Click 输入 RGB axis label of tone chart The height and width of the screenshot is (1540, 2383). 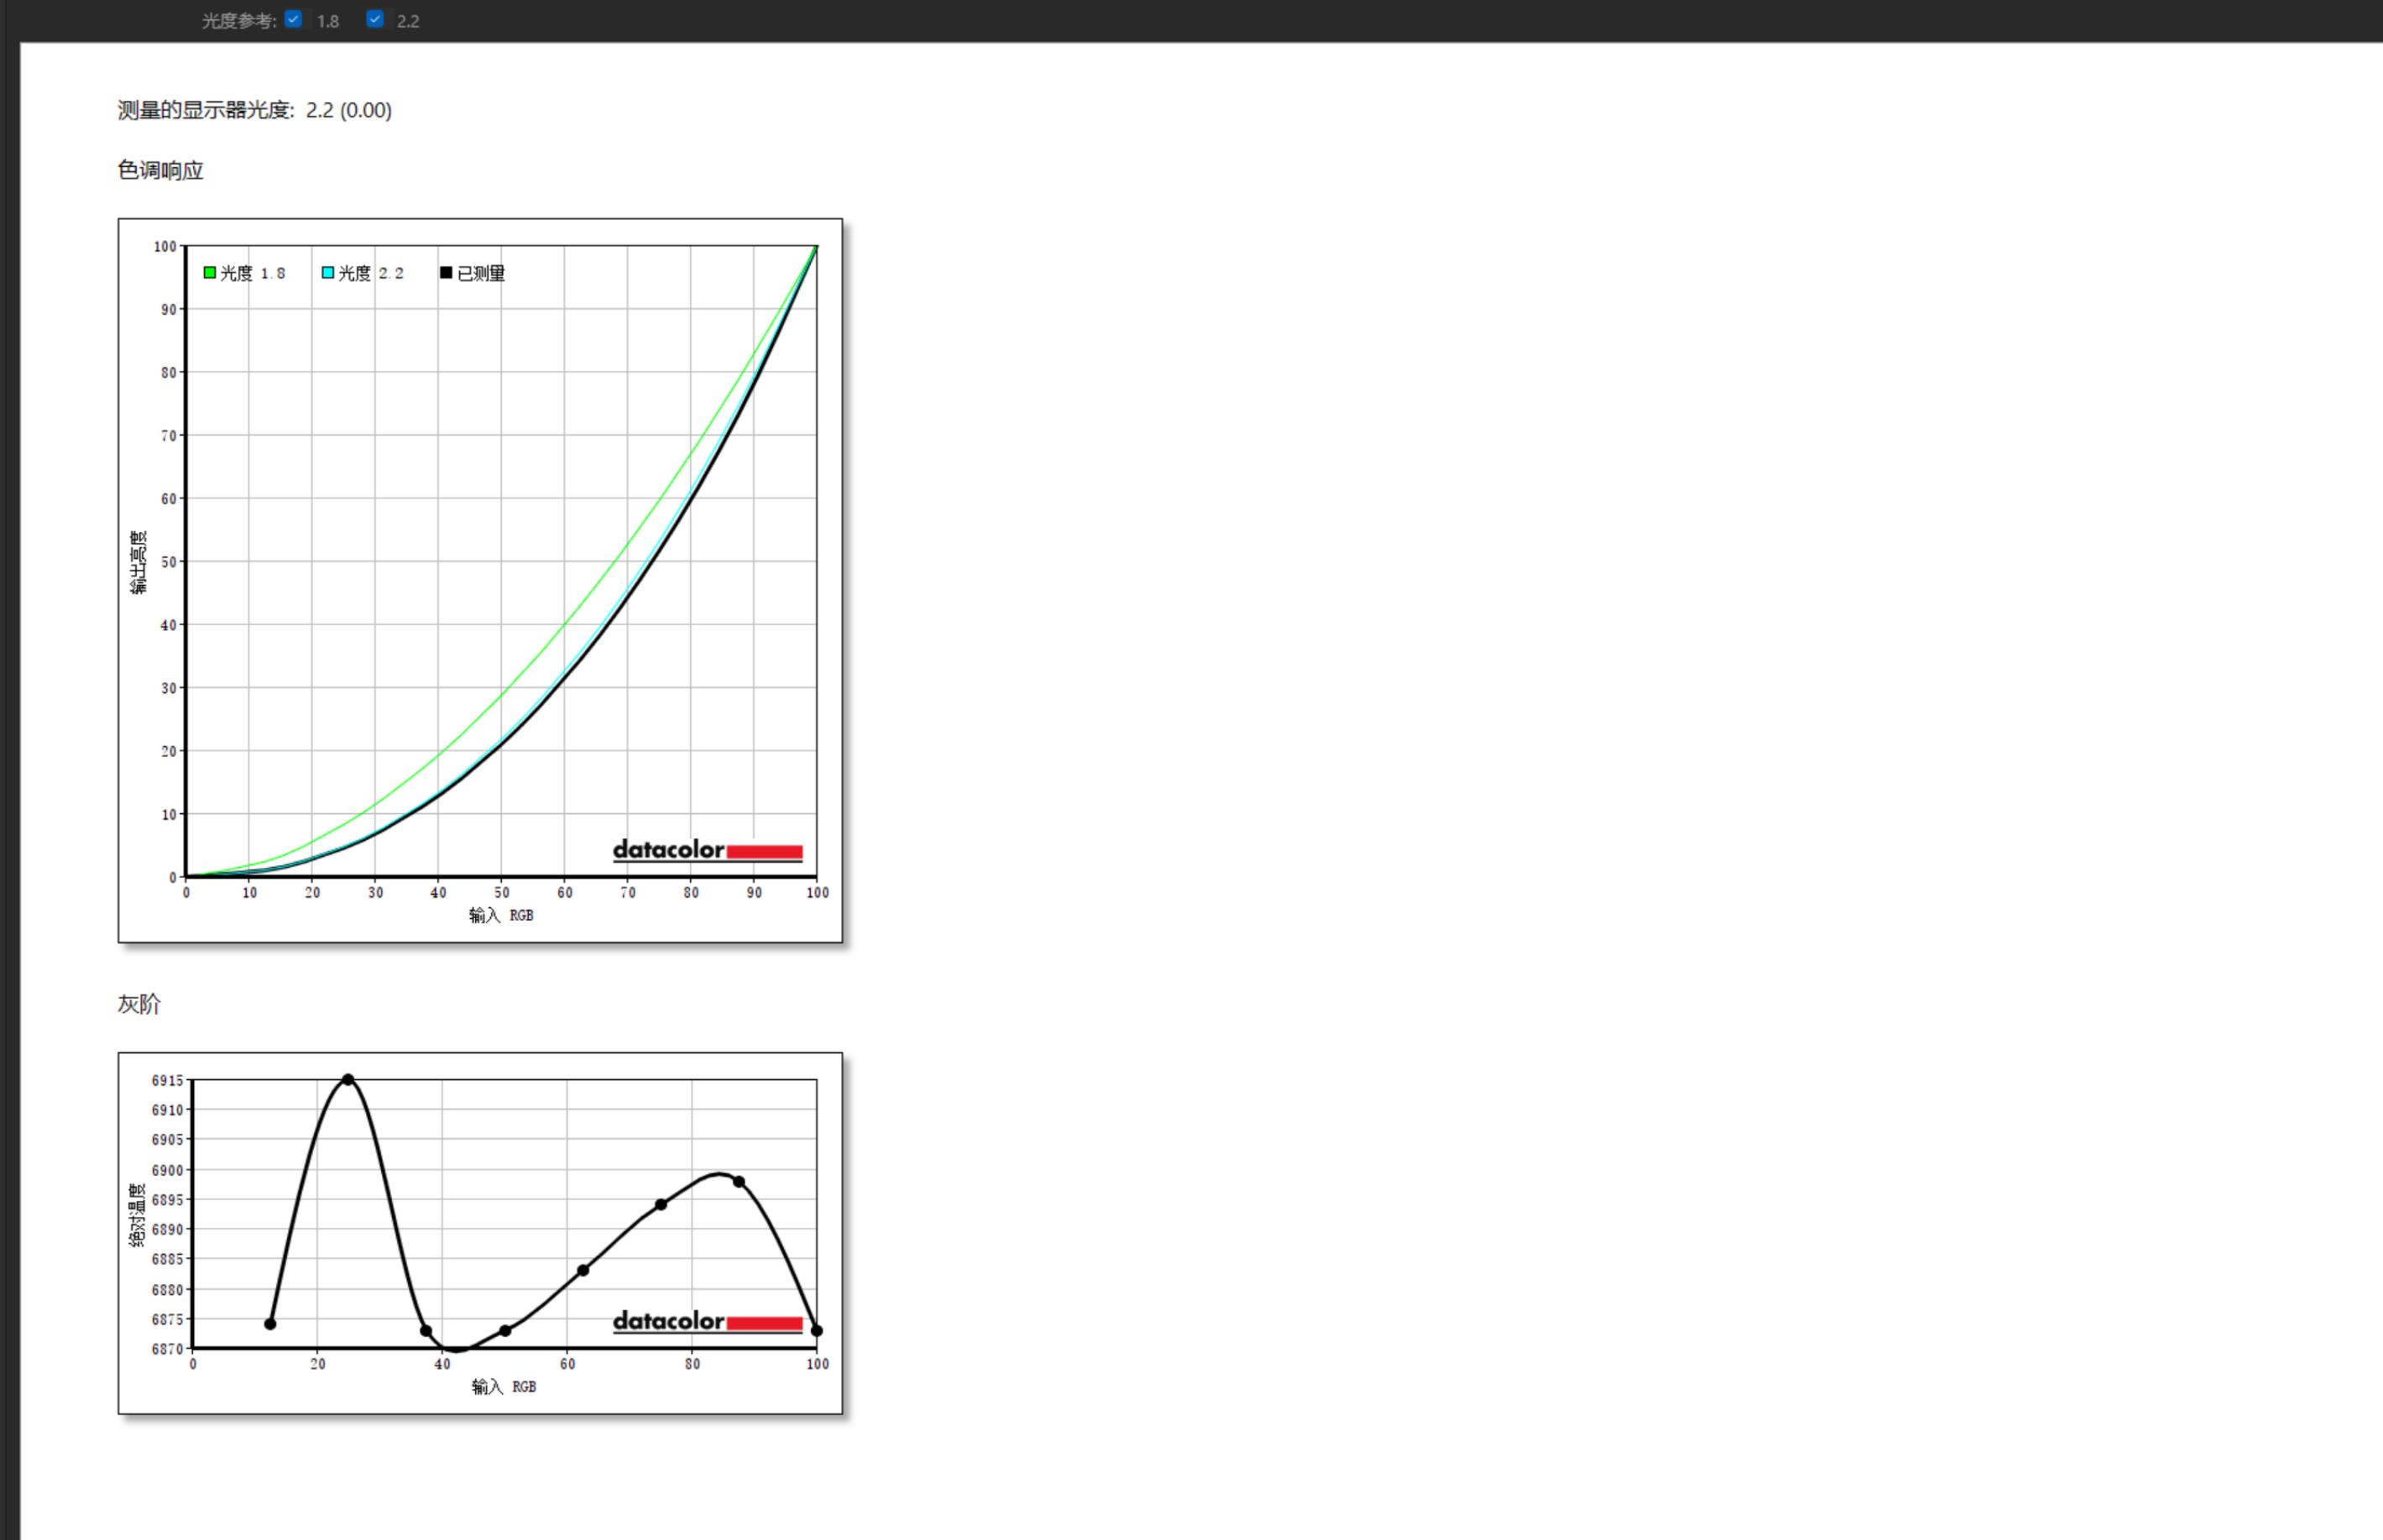[x=501, y=915]
